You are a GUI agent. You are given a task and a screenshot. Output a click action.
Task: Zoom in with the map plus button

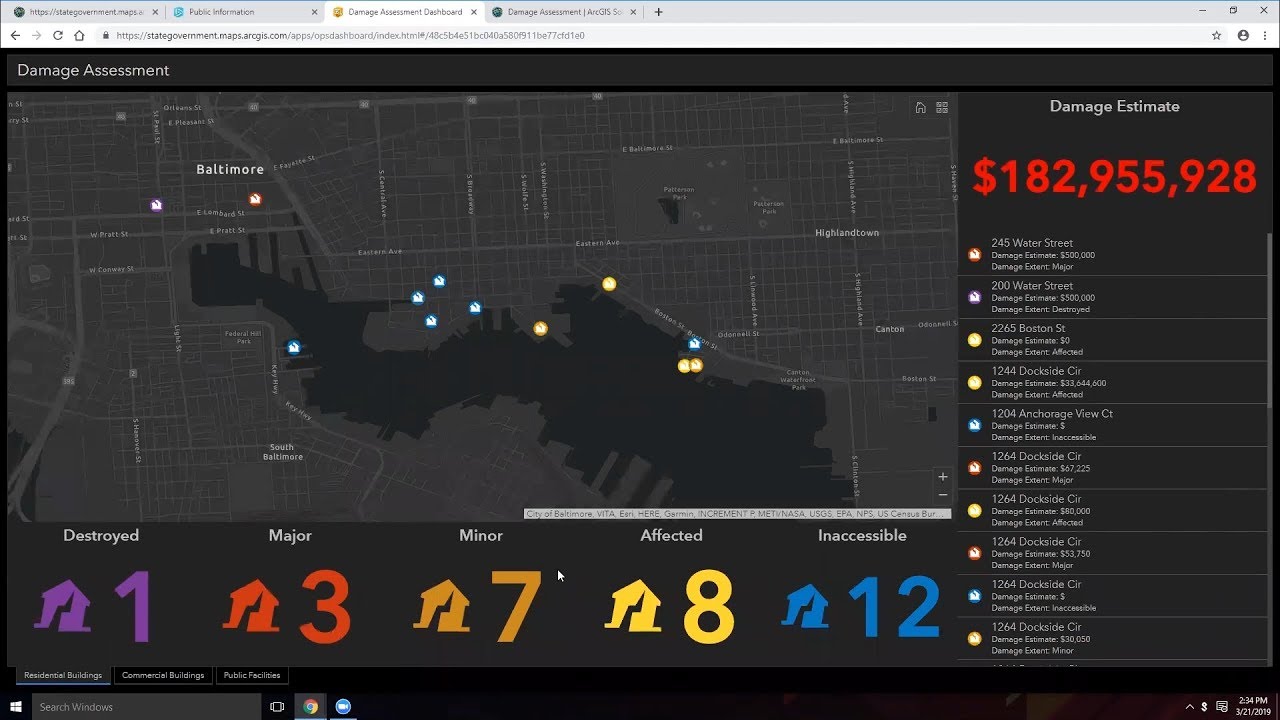942,477
